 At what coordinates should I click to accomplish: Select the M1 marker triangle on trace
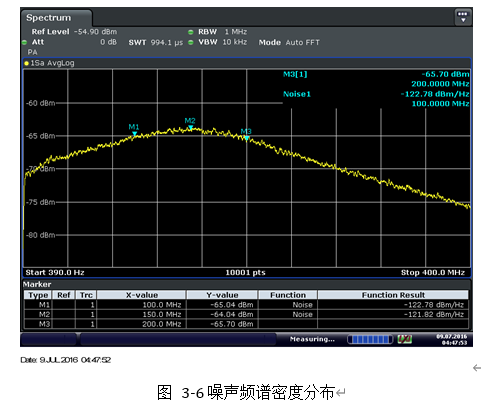click(134, 134)
